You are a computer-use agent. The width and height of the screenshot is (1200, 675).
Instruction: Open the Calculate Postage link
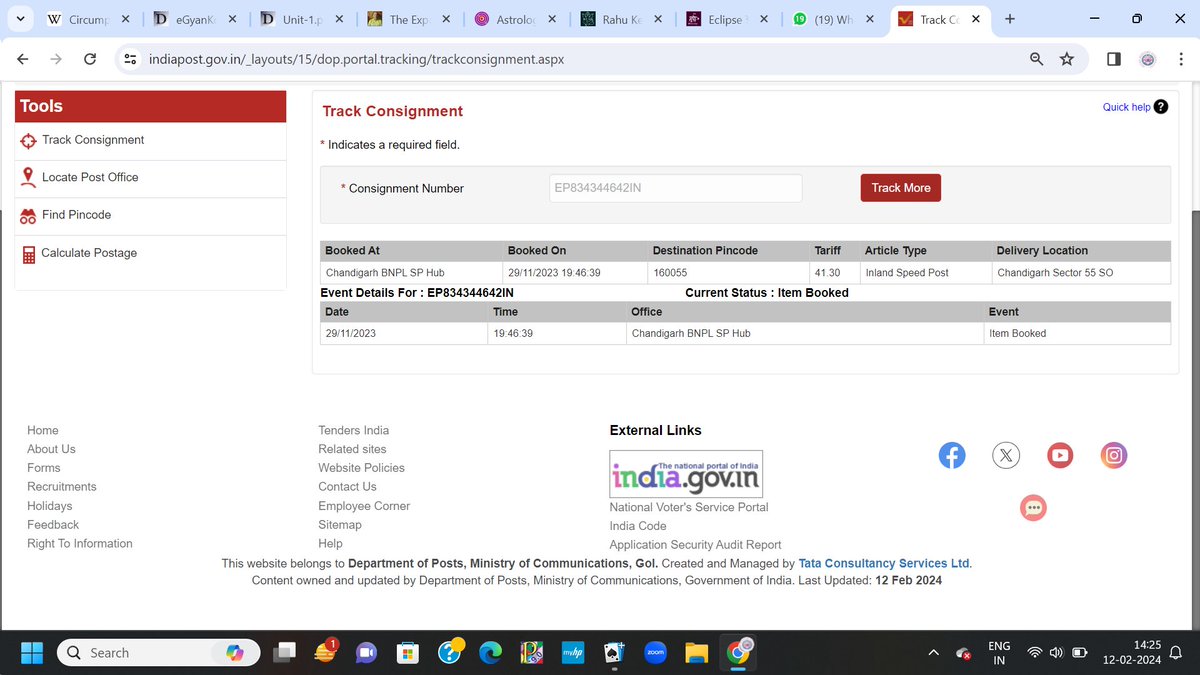89,253
